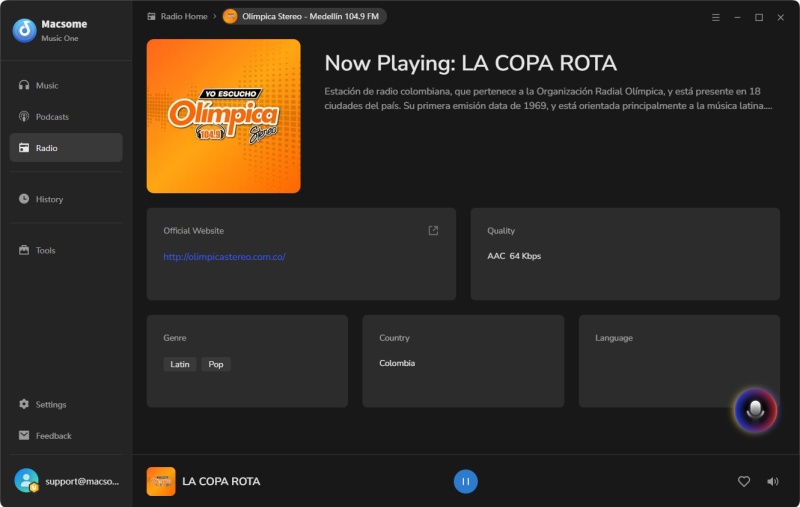
Task: Click the Feedback envelope icon
Action: coord(24,435)
